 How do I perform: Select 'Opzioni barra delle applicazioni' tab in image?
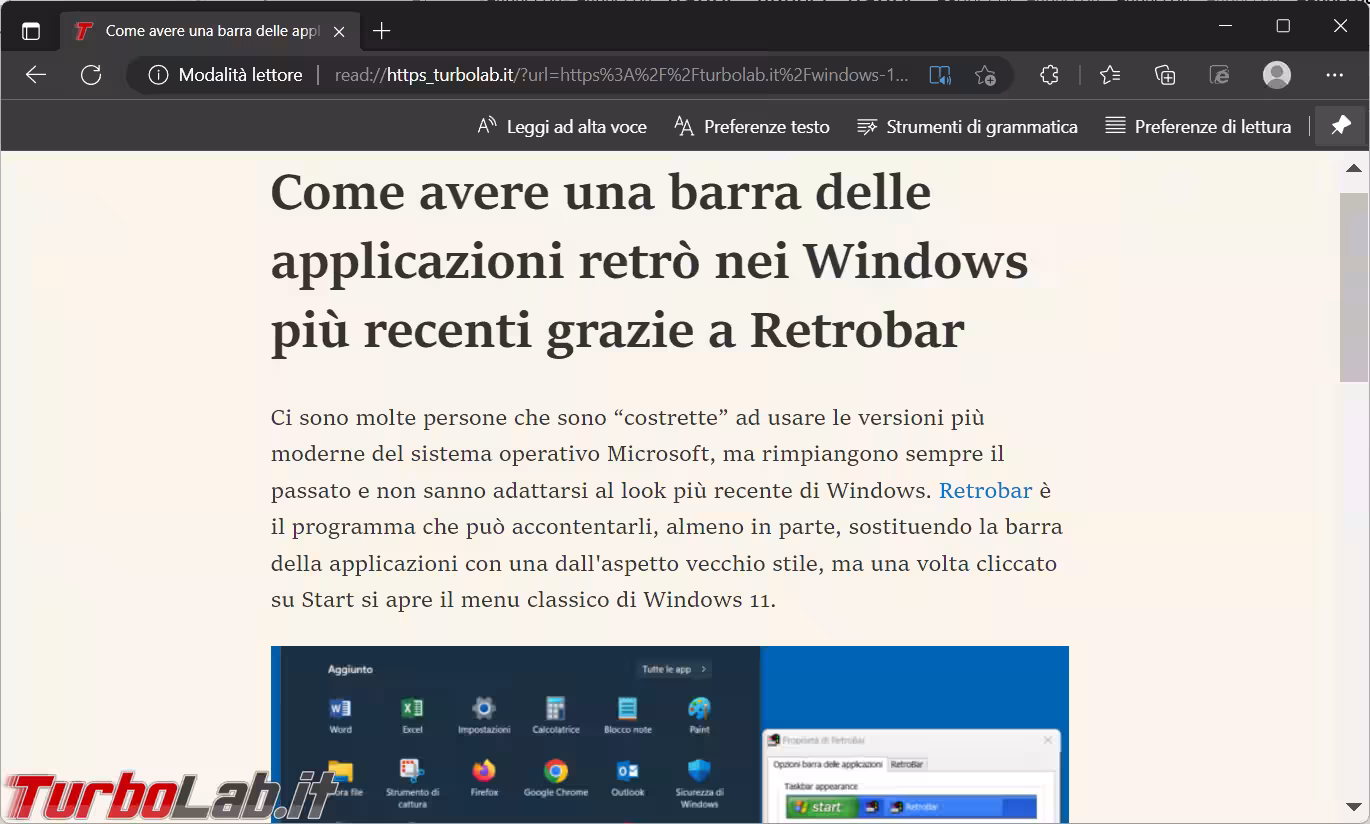click(x=827, y=764)
